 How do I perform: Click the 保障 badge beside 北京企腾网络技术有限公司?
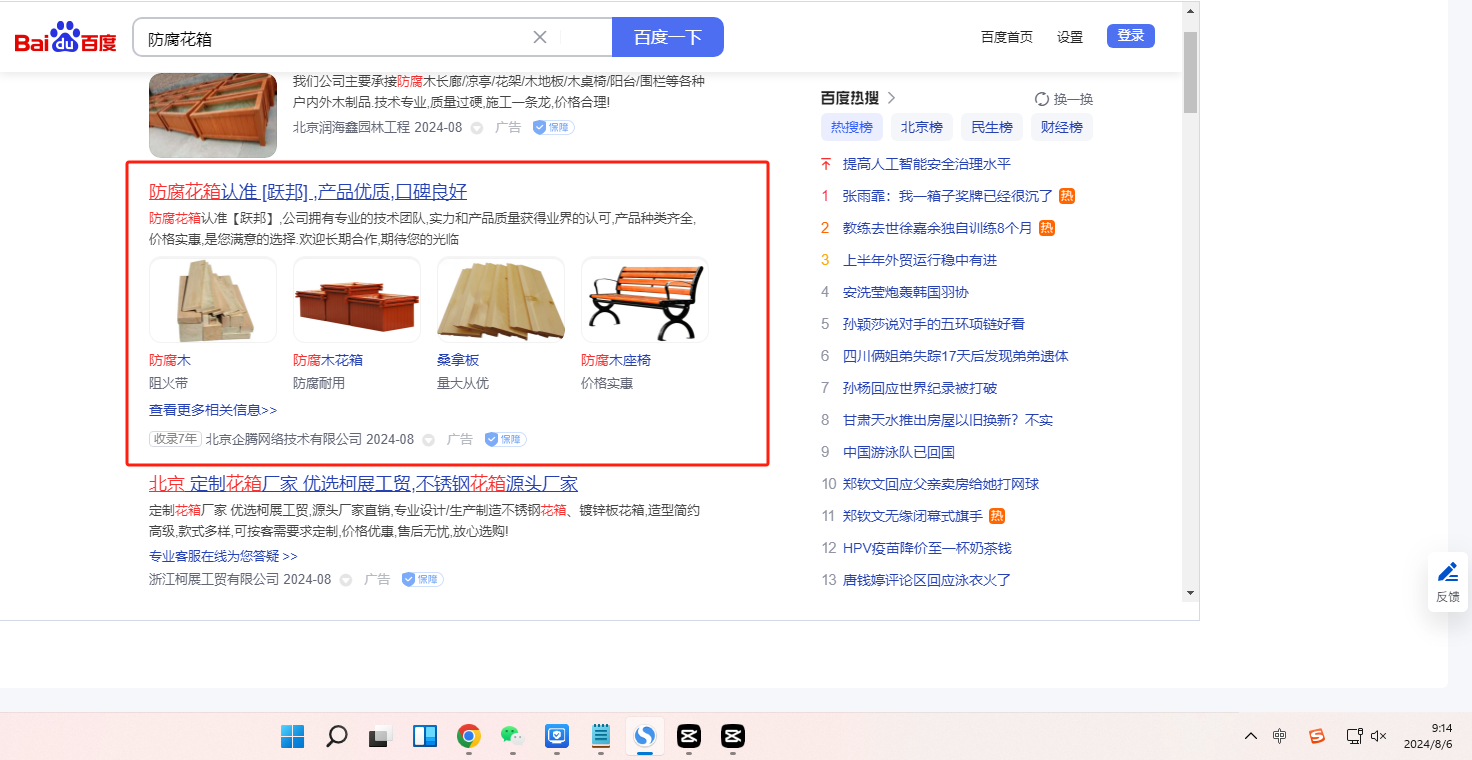tap(505, 439)
